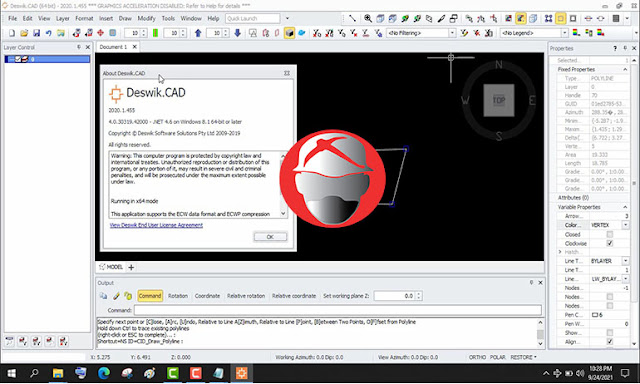Screen dimensions: 640x384
Task: Click the pencil icon in Output panel
Action: click(116, 296)
